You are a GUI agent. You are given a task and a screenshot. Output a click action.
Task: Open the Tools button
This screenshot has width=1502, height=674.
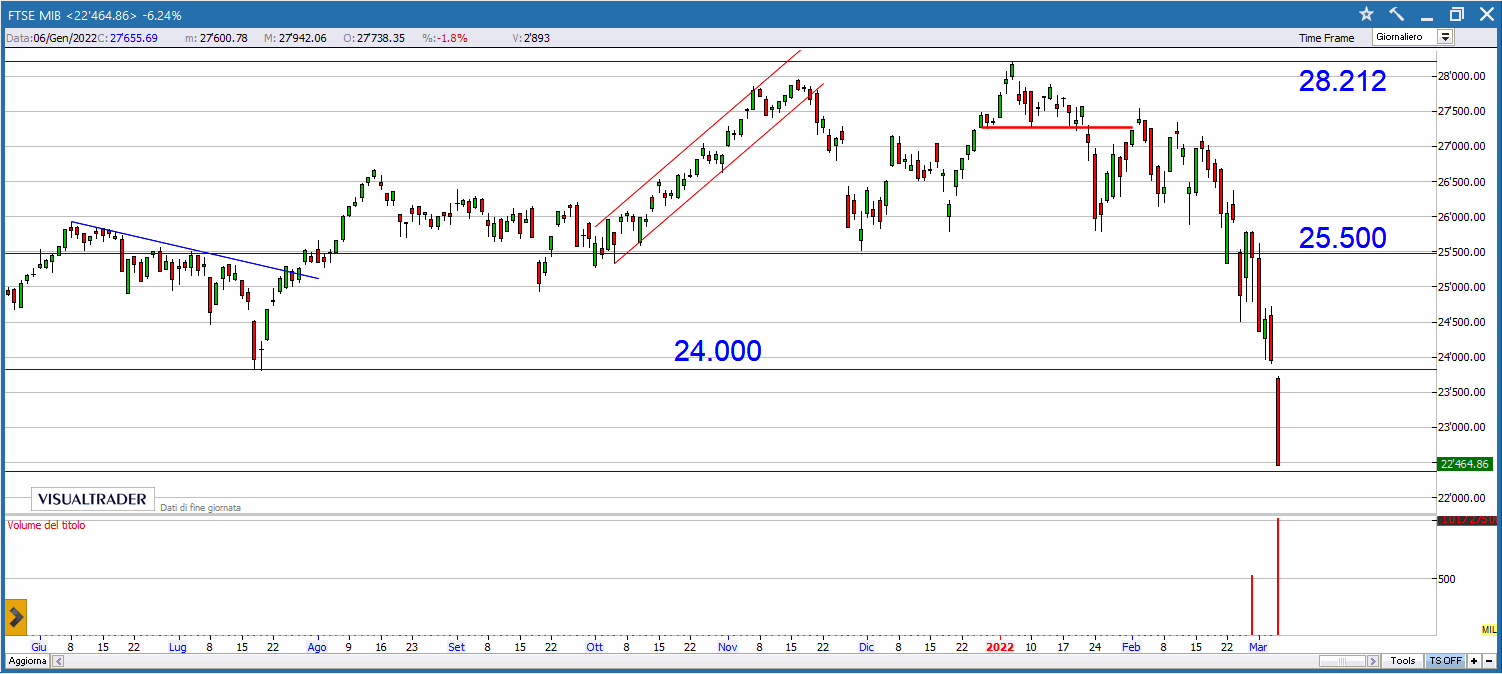pos(1403,661)
